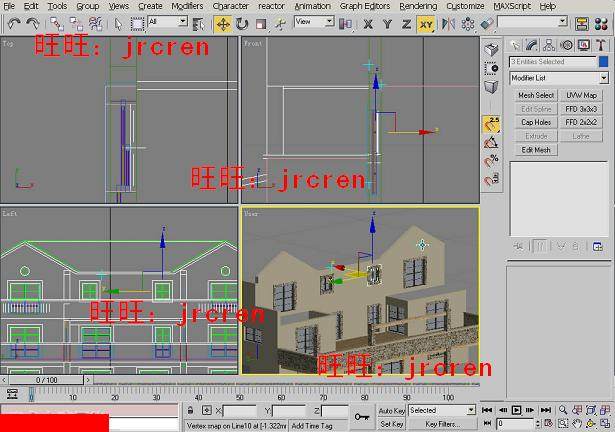
Task: Open the 'Selected' key filter dropdown
Action: pos(442,410)
